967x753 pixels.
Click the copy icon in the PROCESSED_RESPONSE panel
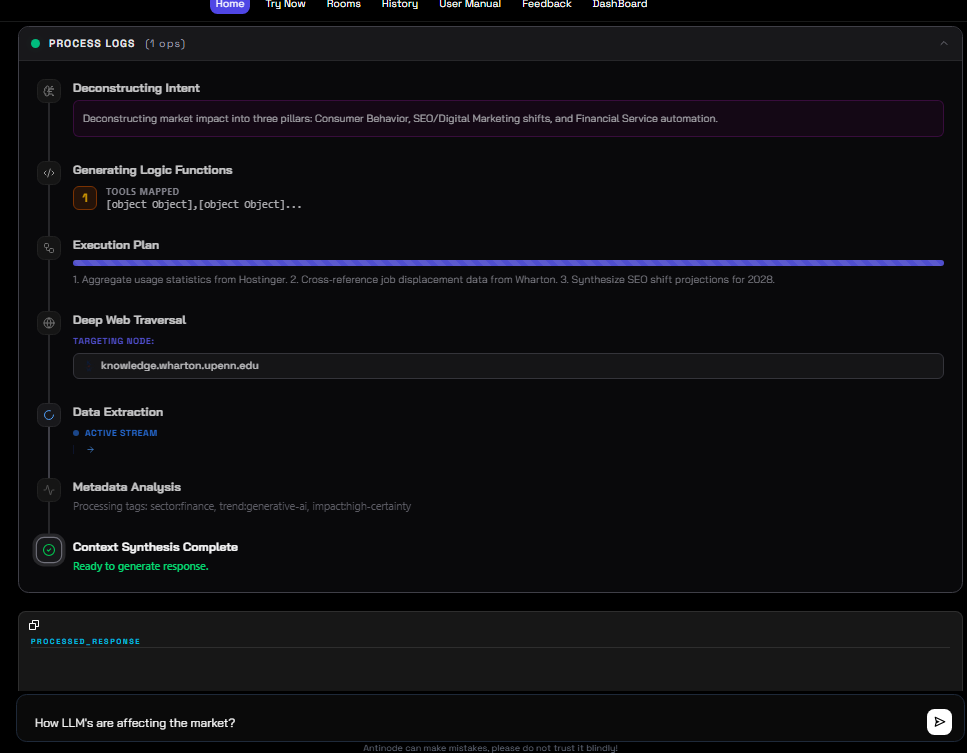[33, 624]
